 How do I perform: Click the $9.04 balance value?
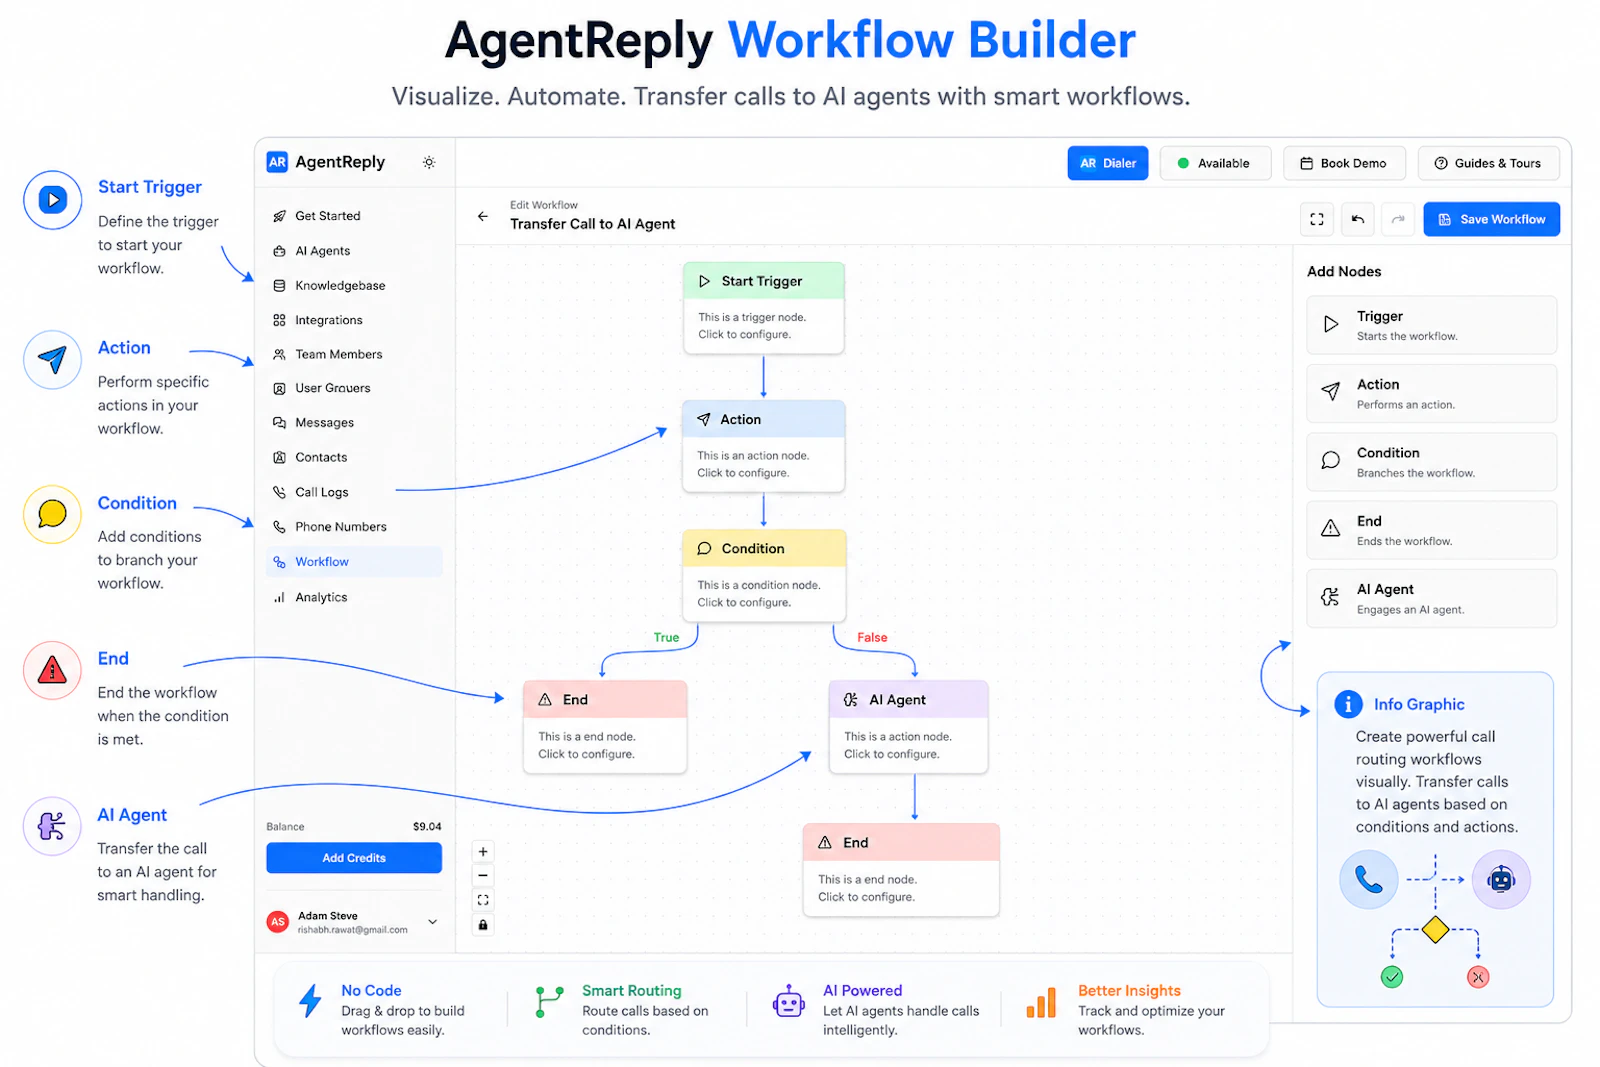(427, 827)
